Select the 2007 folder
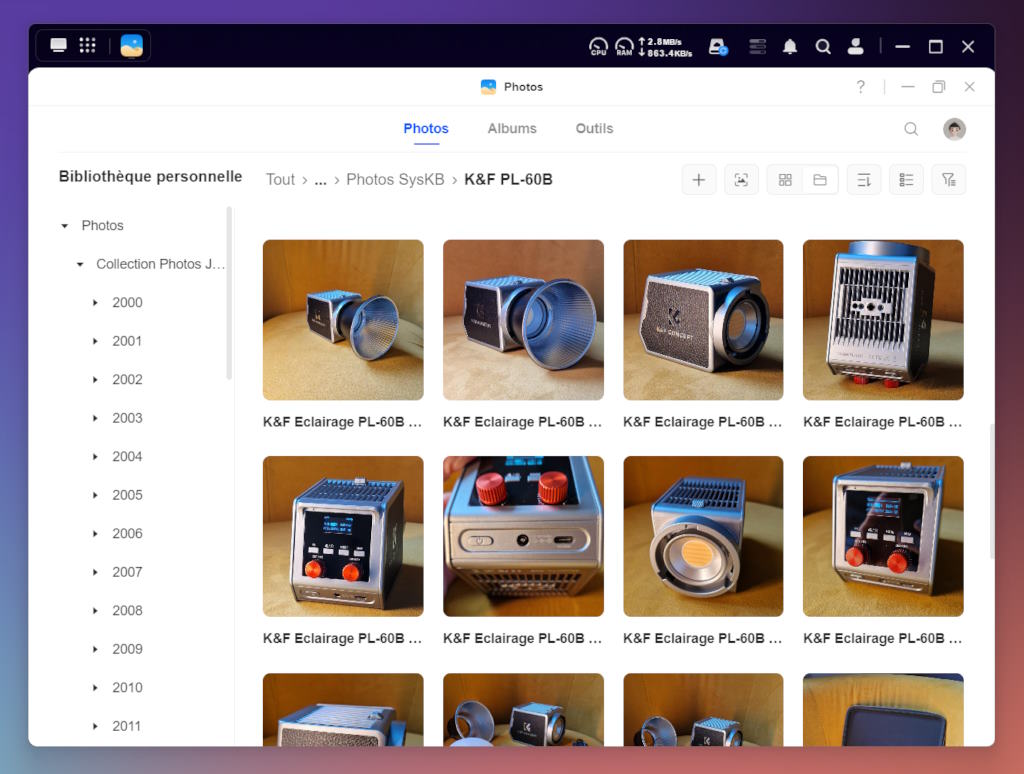Image resolution: width=1024 pixels, height=774 pixels. 127,572
